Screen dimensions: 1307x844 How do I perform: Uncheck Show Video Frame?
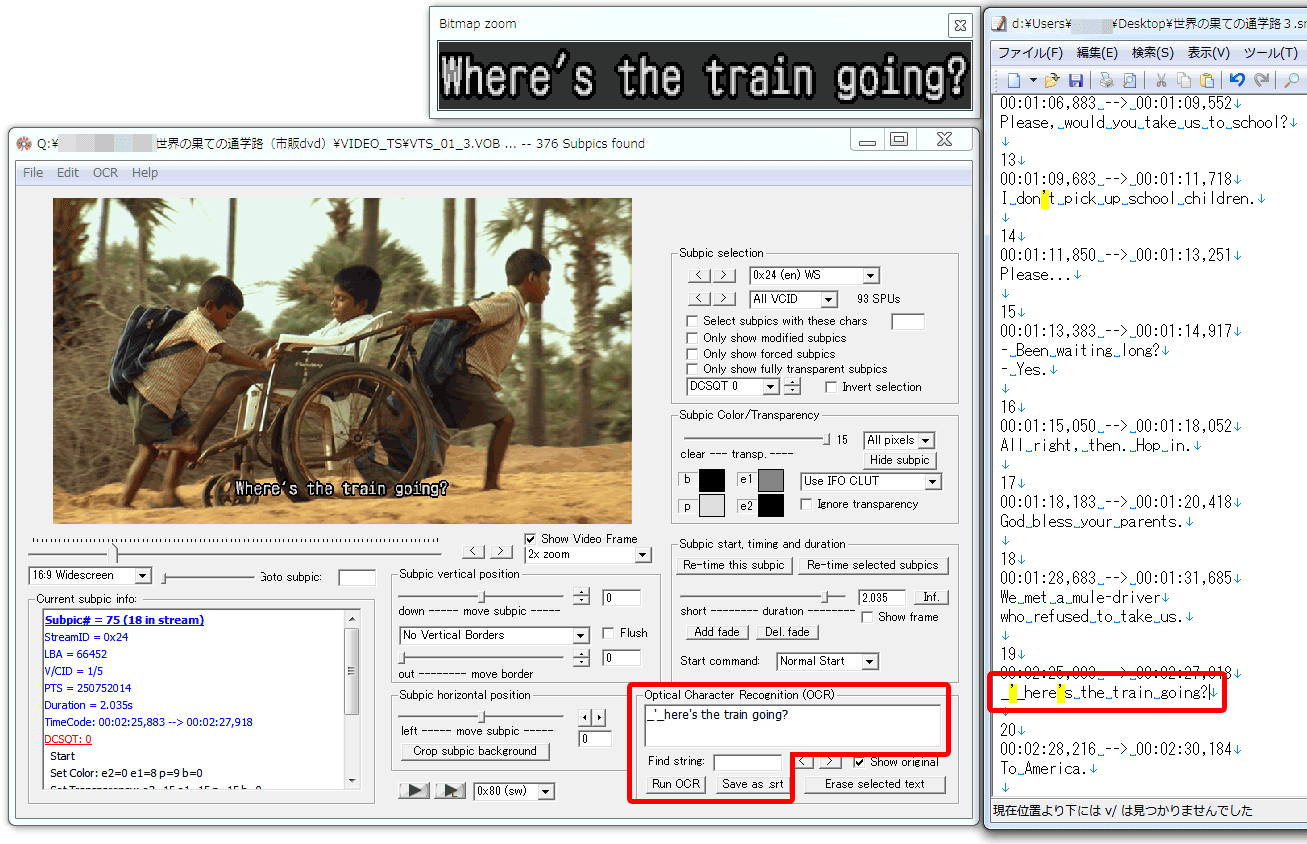click(531, 539)
